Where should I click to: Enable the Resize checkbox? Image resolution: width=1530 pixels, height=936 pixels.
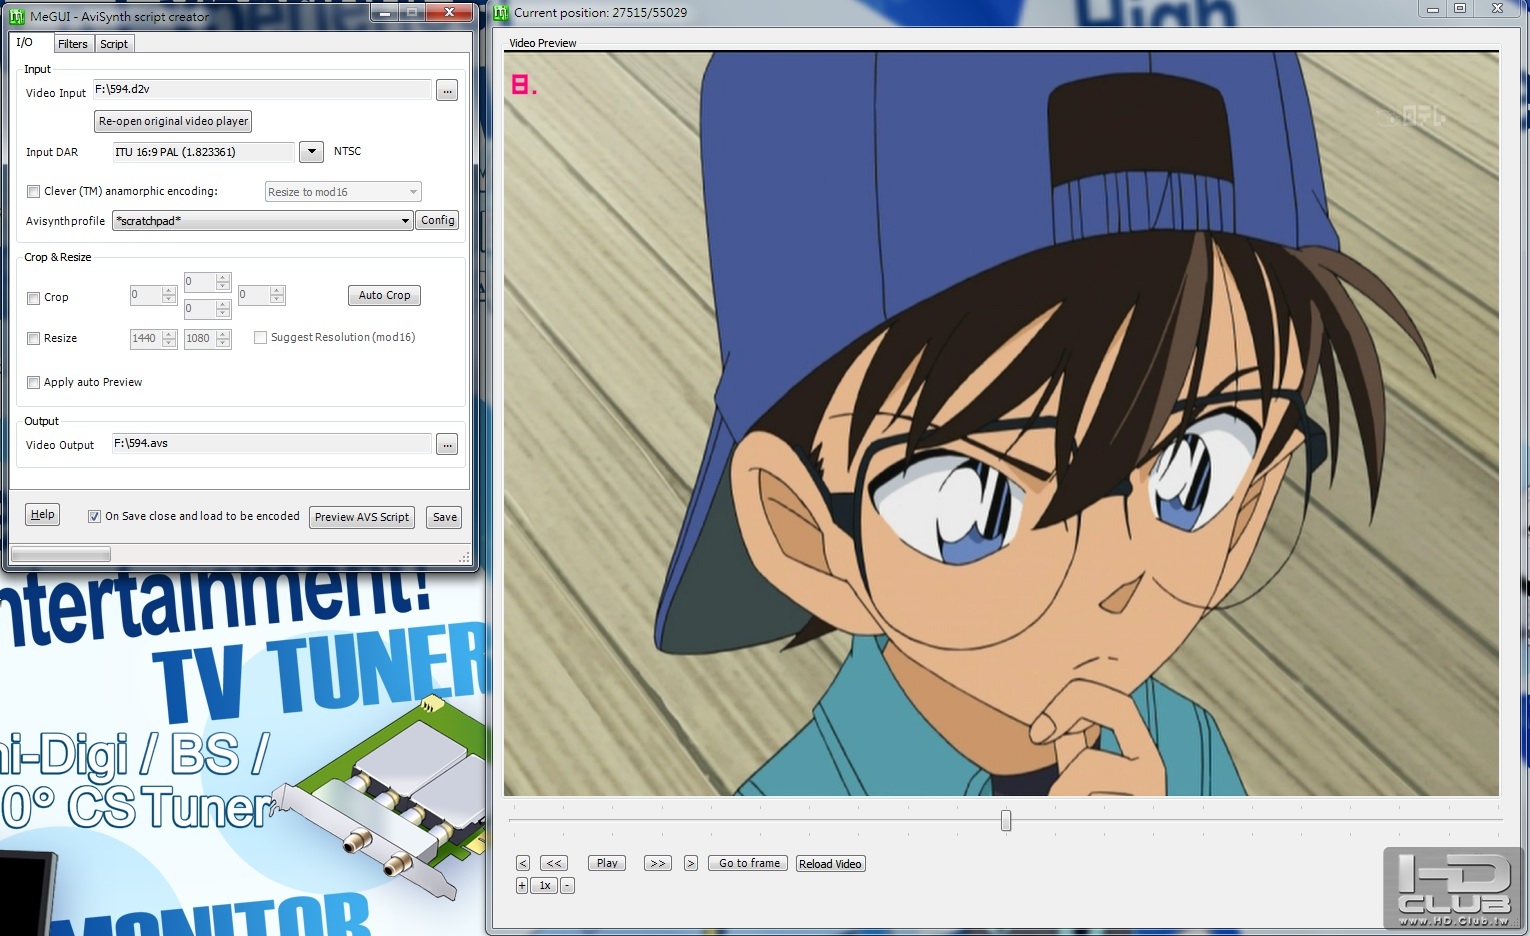(x=33, y=339)
